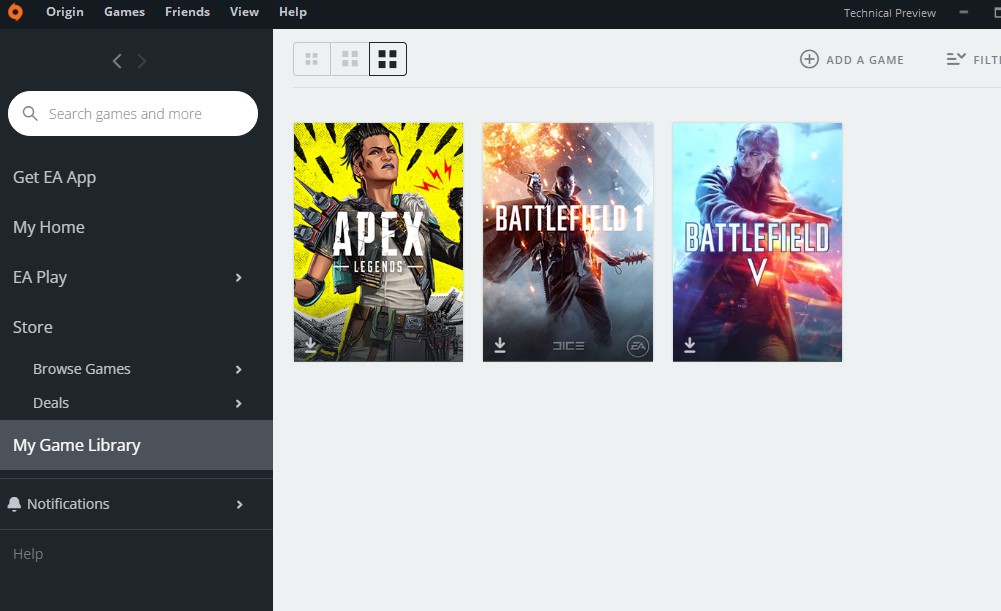Switch to small tile grid view
The image size is (1001, 611).
tap(312, 59)
